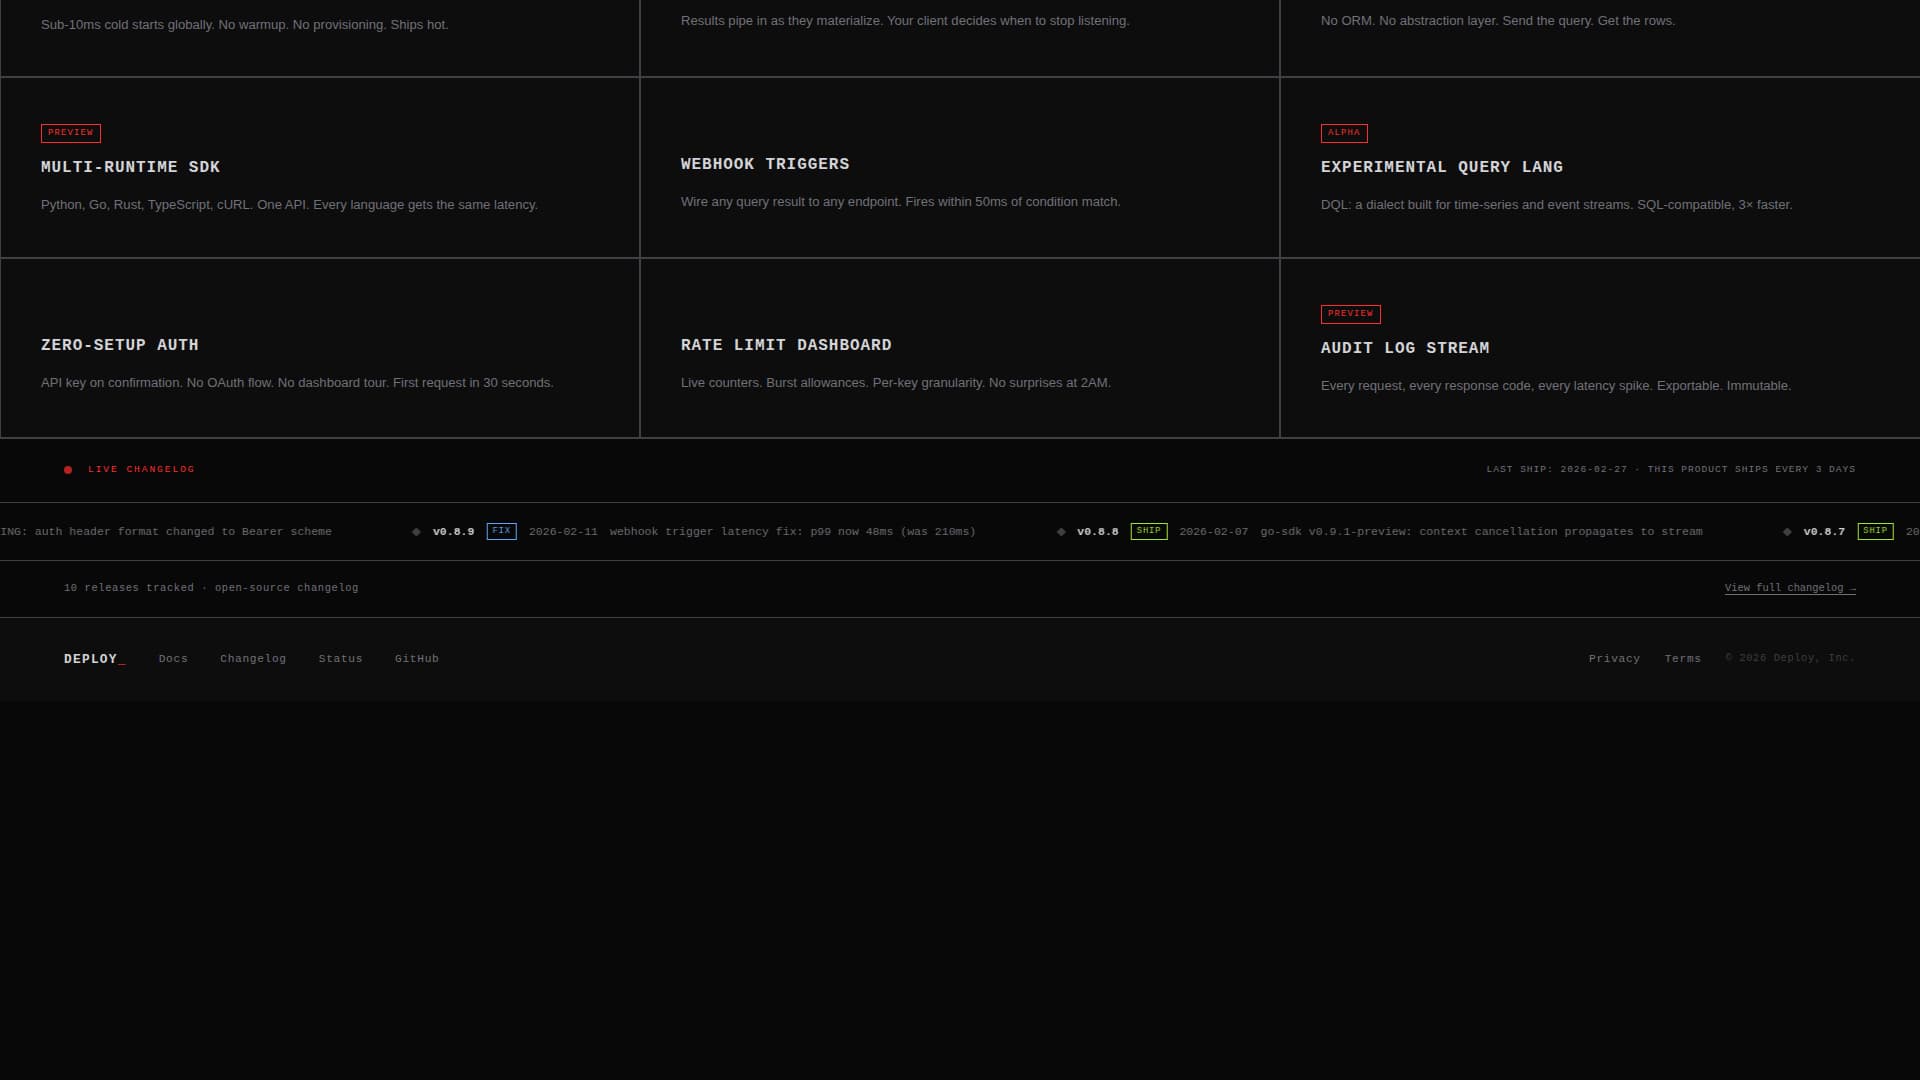Open the Changelog footer link

click(x=253, y=659)
